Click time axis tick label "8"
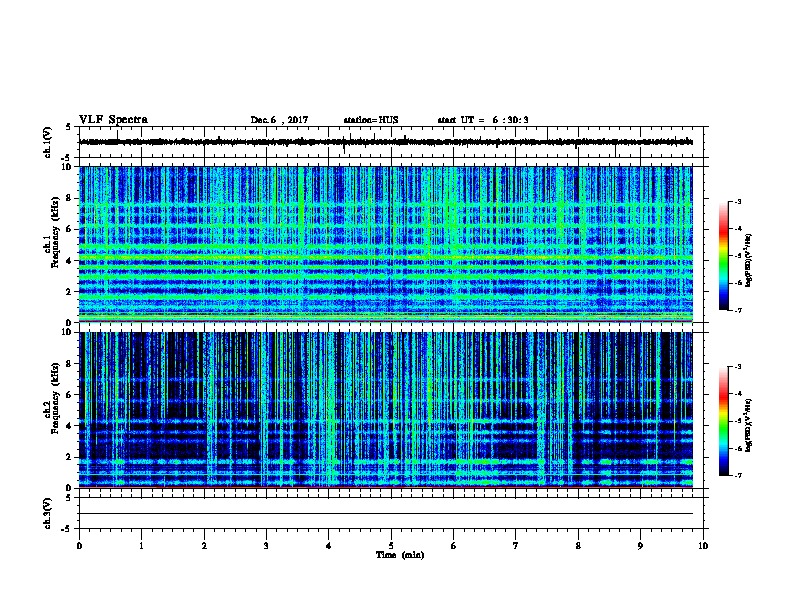The width and height of the screenshot is (792, 612). 578,546
